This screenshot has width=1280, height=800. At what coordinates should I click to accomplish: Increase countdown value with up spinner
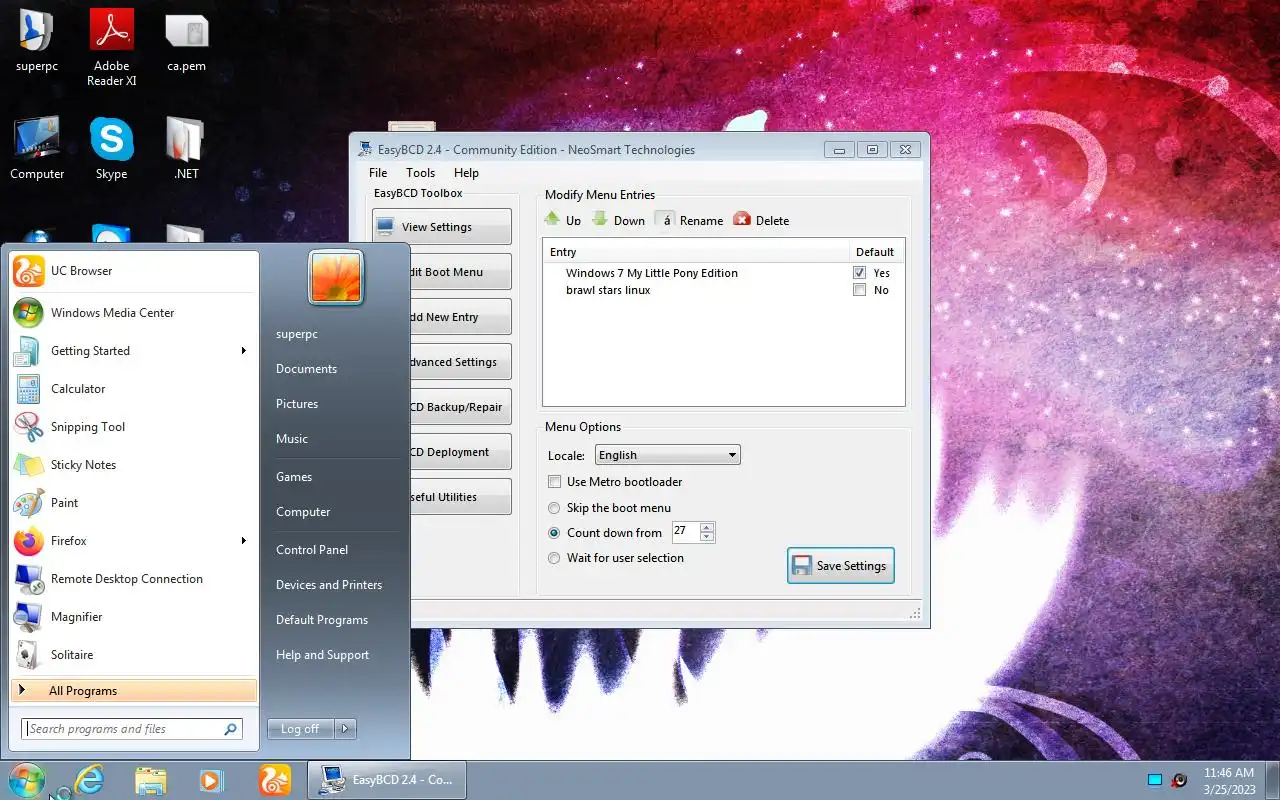(x=707, y=527)
